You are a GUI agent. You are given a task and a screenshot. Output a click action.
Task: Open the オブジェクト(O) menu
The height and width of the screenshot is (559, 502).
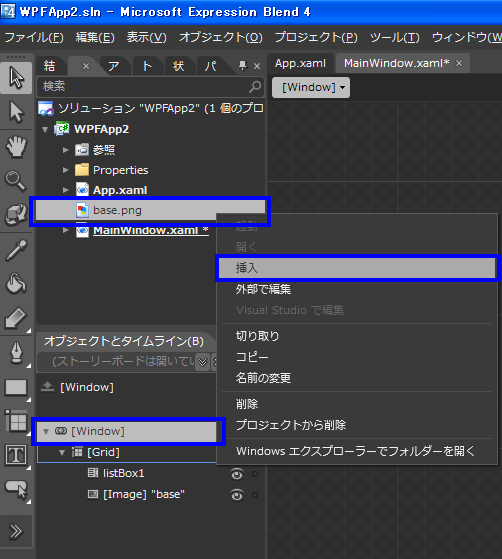[221, 37]
